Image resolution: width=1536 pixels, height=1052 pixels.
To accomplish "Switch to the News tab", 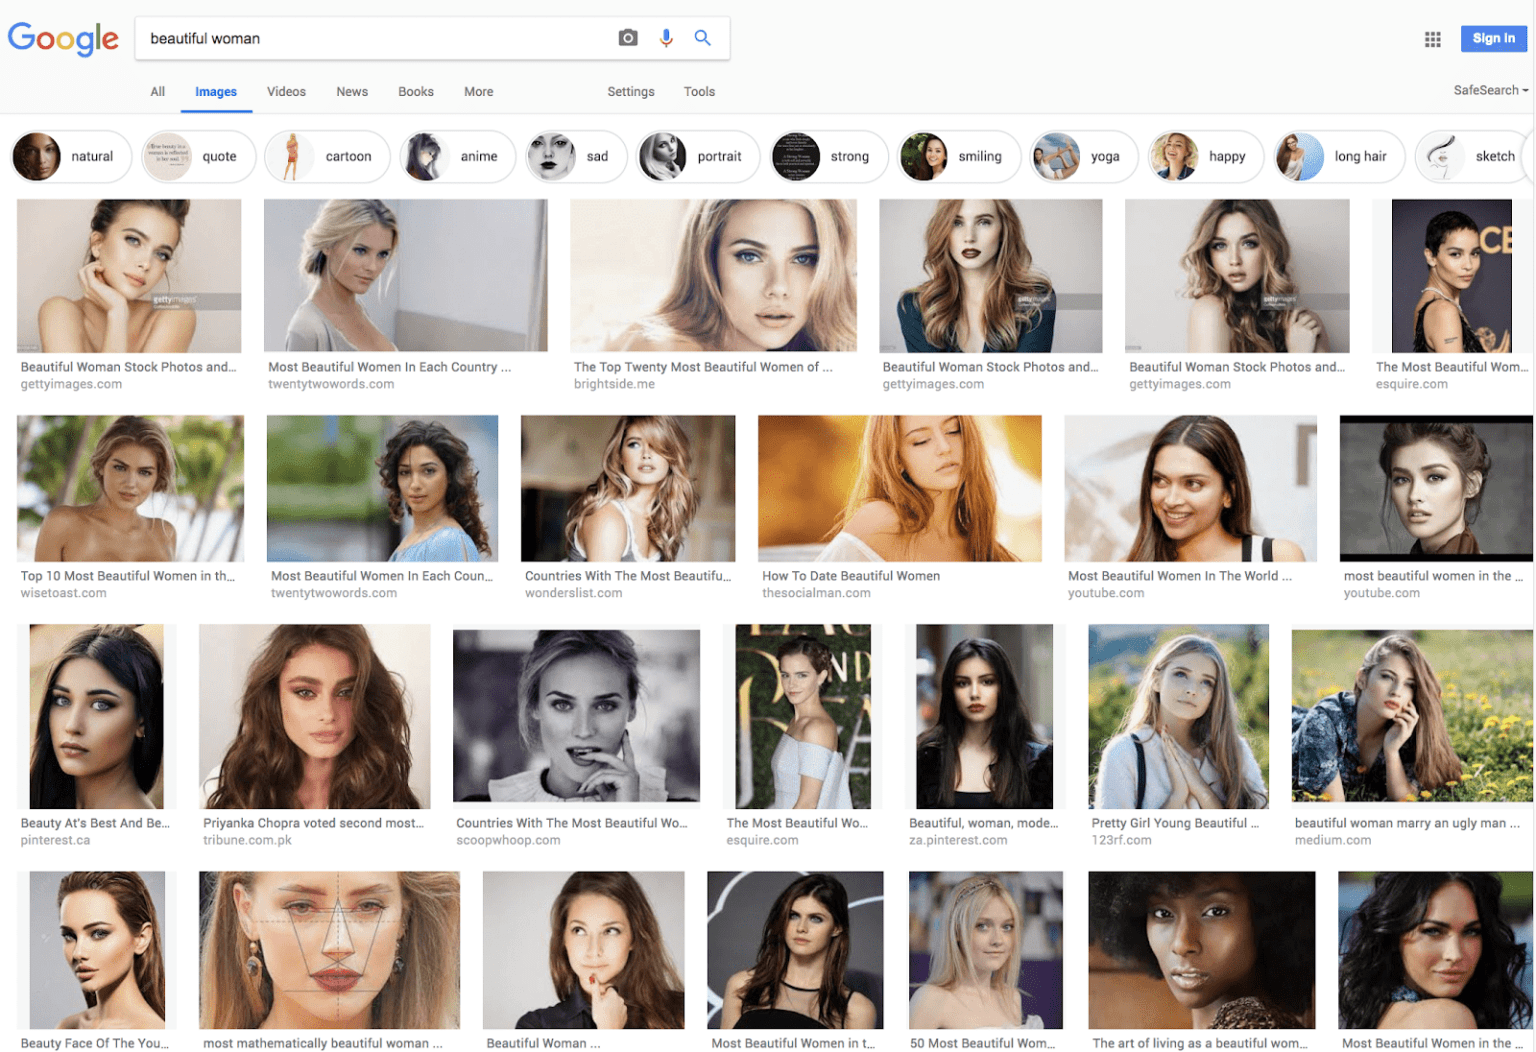I will pos(351,91).
